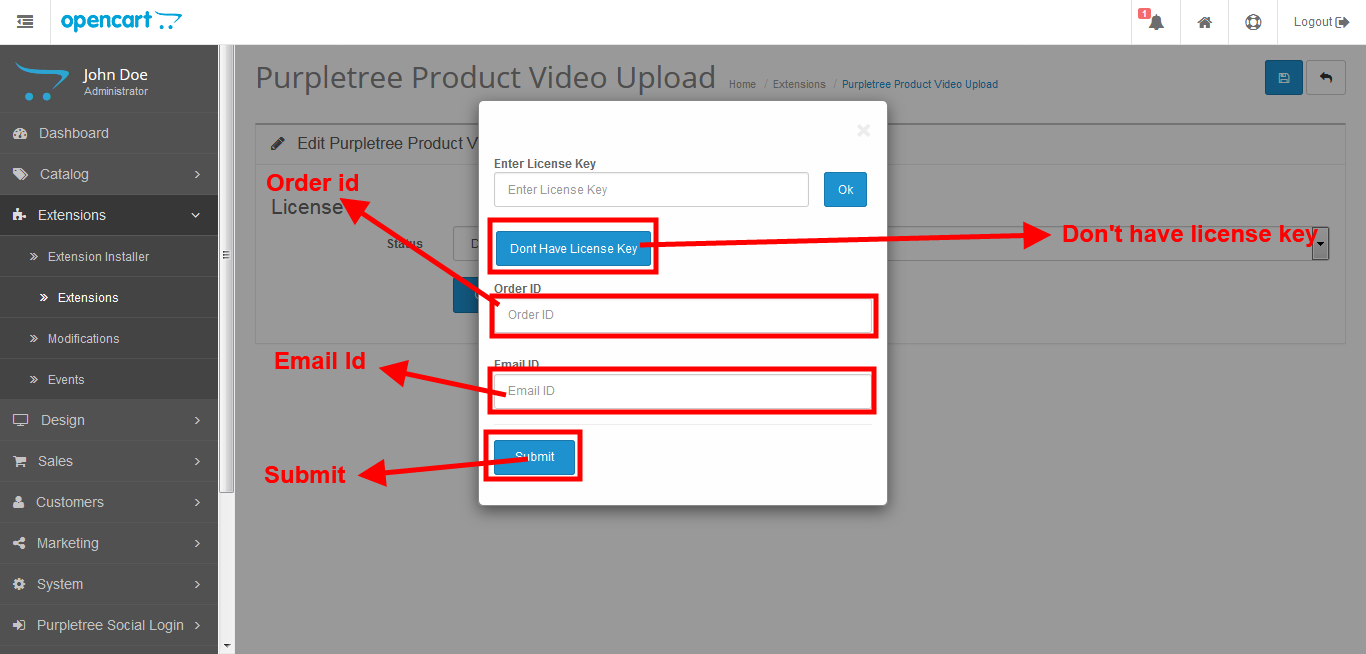Log out via the Logout link
Screen dimensions: 1366x654
coord(1321,22)
